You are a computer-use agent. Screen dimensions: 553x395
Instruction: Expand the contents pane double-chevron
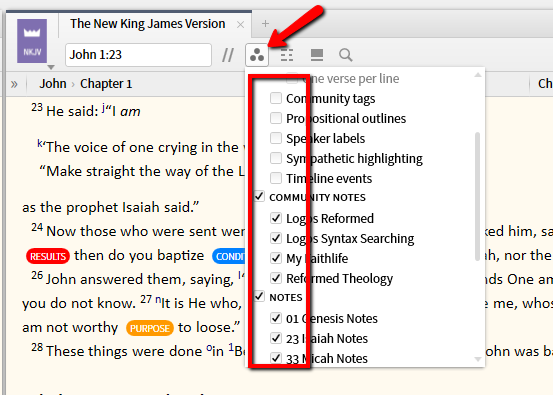pyautogui.click(x=14, y=84)
